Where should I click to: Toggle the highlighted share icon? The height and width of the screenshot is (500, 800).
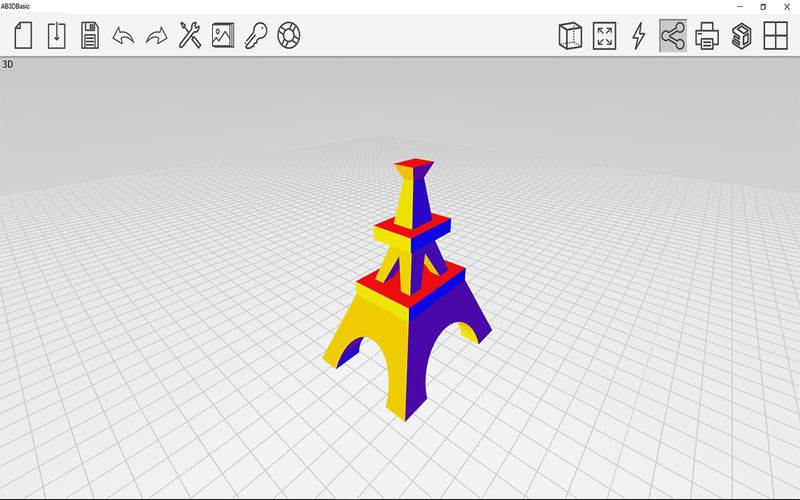click(x=673, y=36)
